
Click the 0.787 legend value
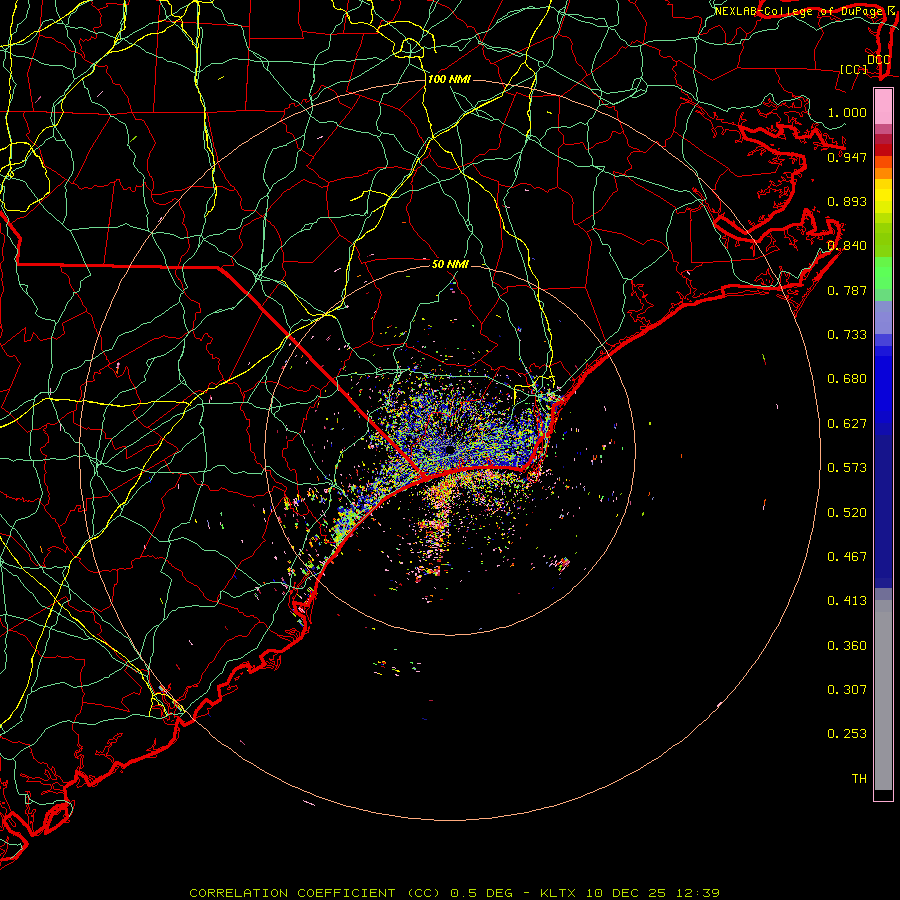tap(847, 290)
